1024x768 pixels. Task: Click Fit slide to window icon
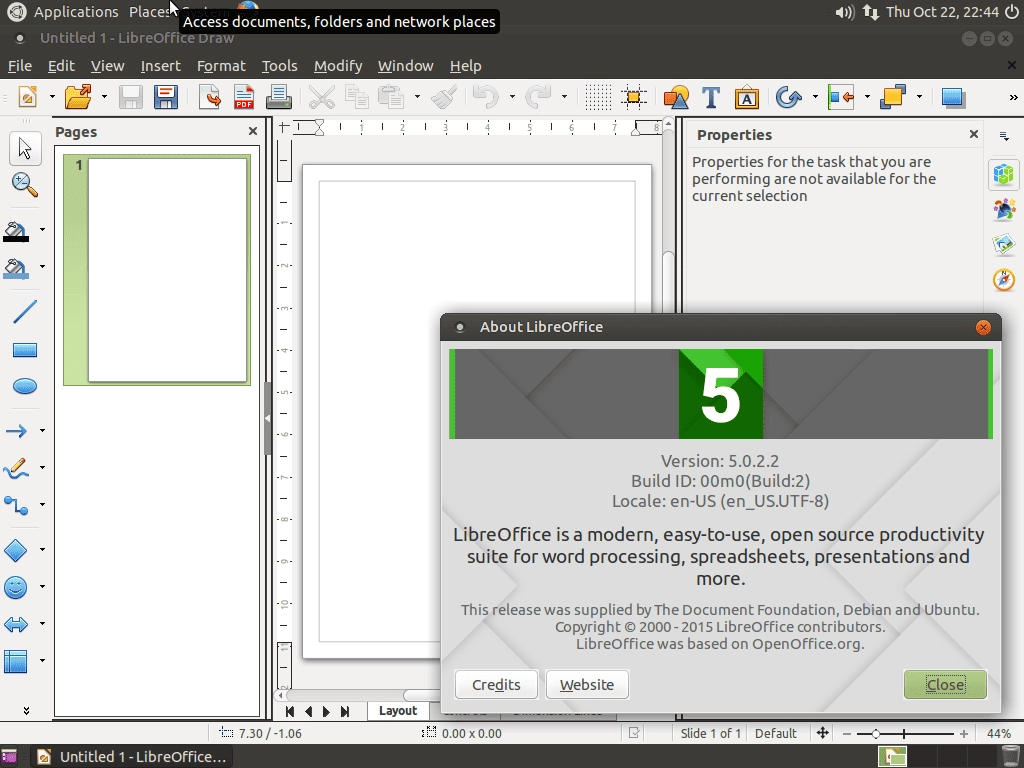coord(822,733)
